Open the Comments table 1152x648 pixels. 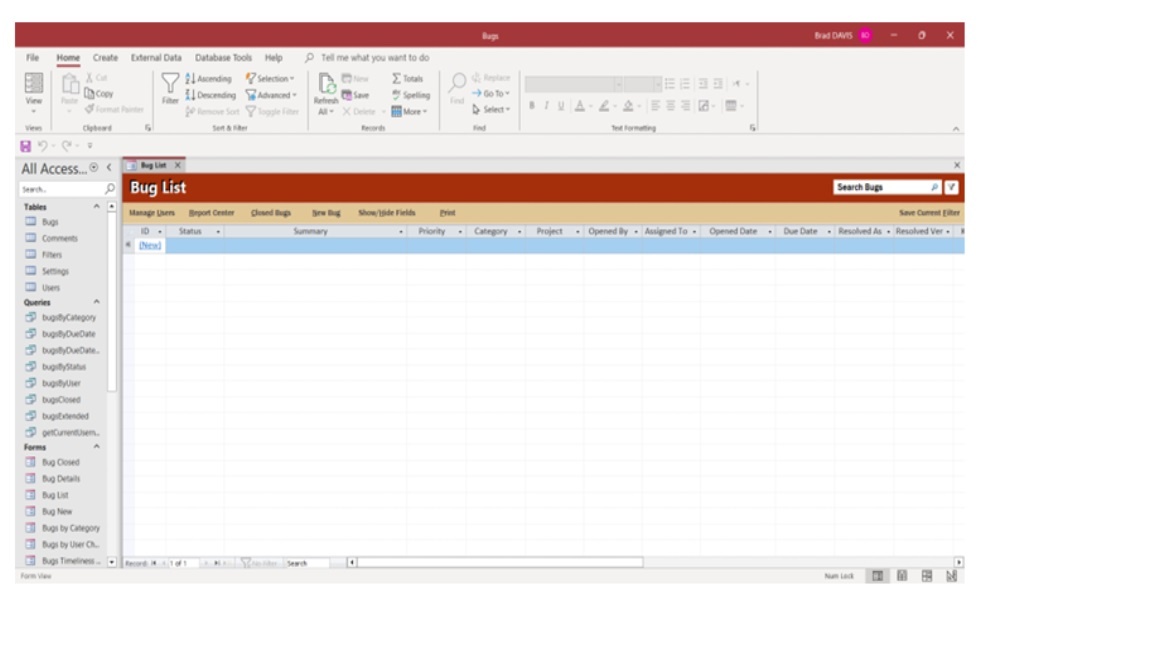60,238
